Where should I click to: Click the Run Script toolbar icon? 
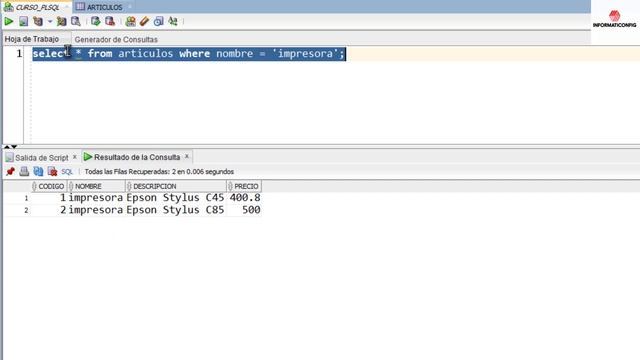point(24,21)
